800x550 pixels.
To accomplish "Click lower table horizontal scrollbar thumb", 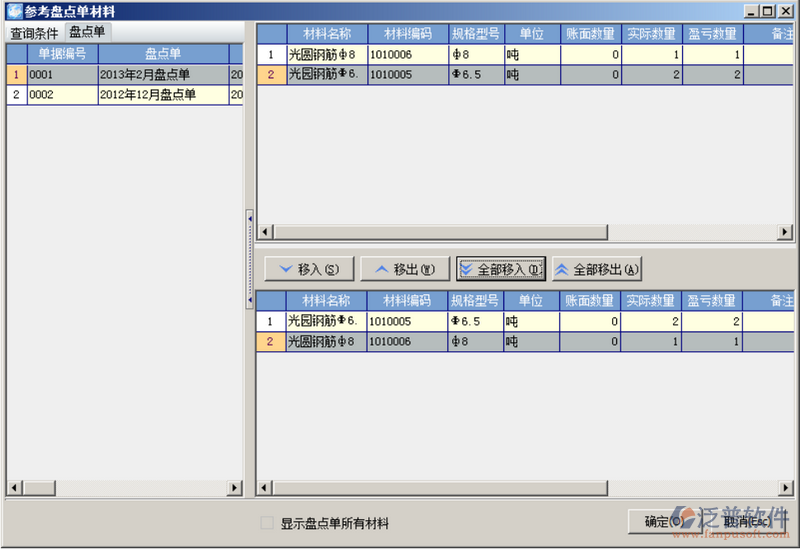I will click(x=440, y=488).
